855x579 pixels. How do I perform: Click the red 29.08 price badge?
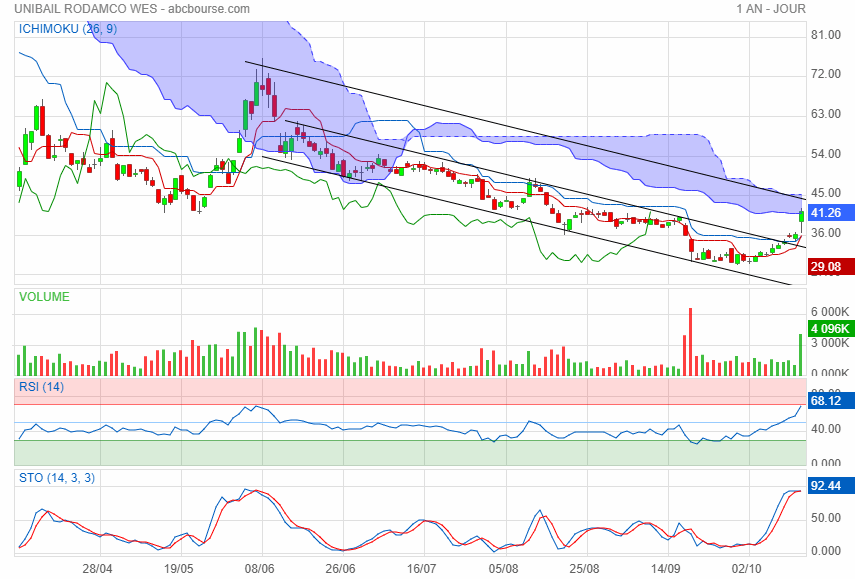830,267
